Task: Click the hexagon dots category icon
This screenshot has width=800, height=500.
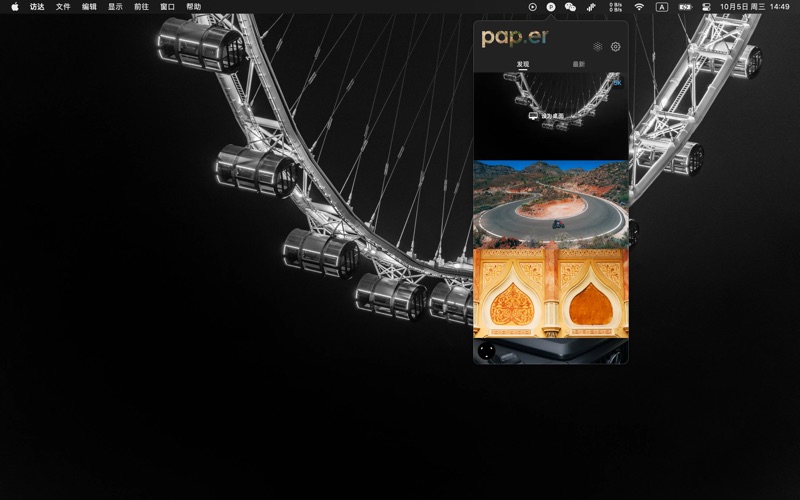Action: click(597, 46)
